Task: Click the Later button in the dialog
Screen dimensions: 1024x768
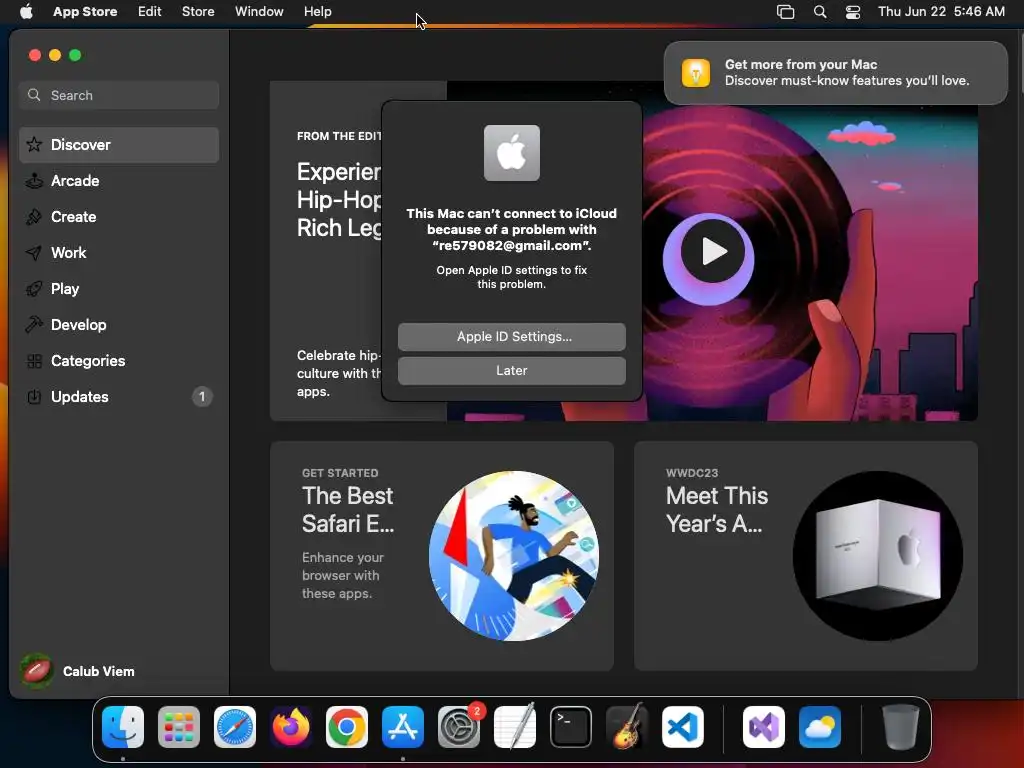Action: tap(511, 370)
